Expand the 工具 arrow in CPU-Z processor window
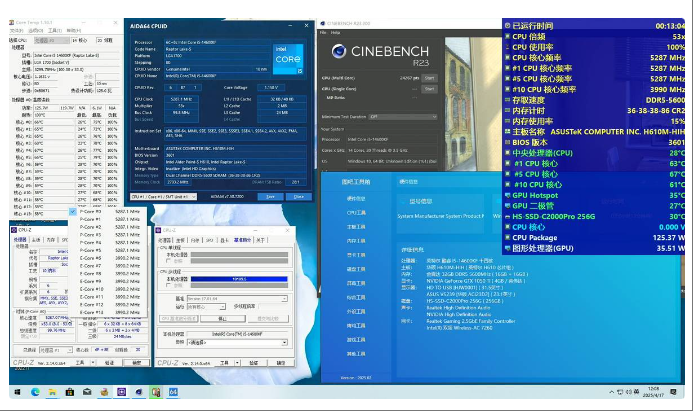The image size is (693, 411). click(93, 363)
